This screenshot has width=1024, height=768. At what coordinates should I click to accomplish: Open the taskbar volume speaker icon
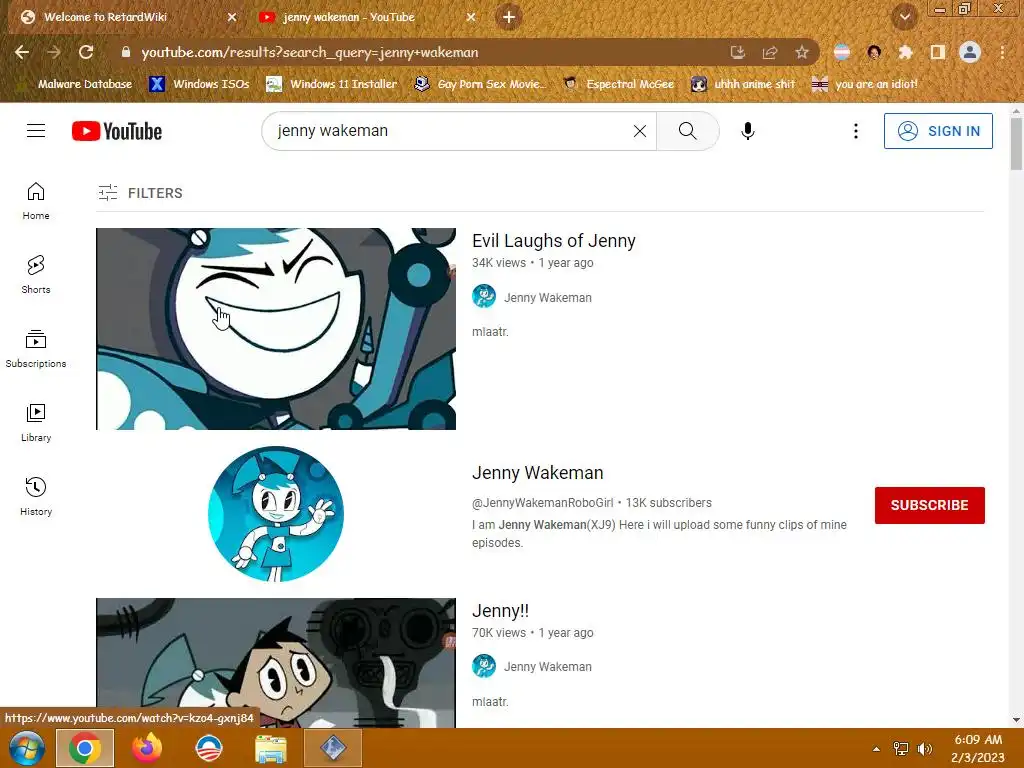(x=925, y=749)
